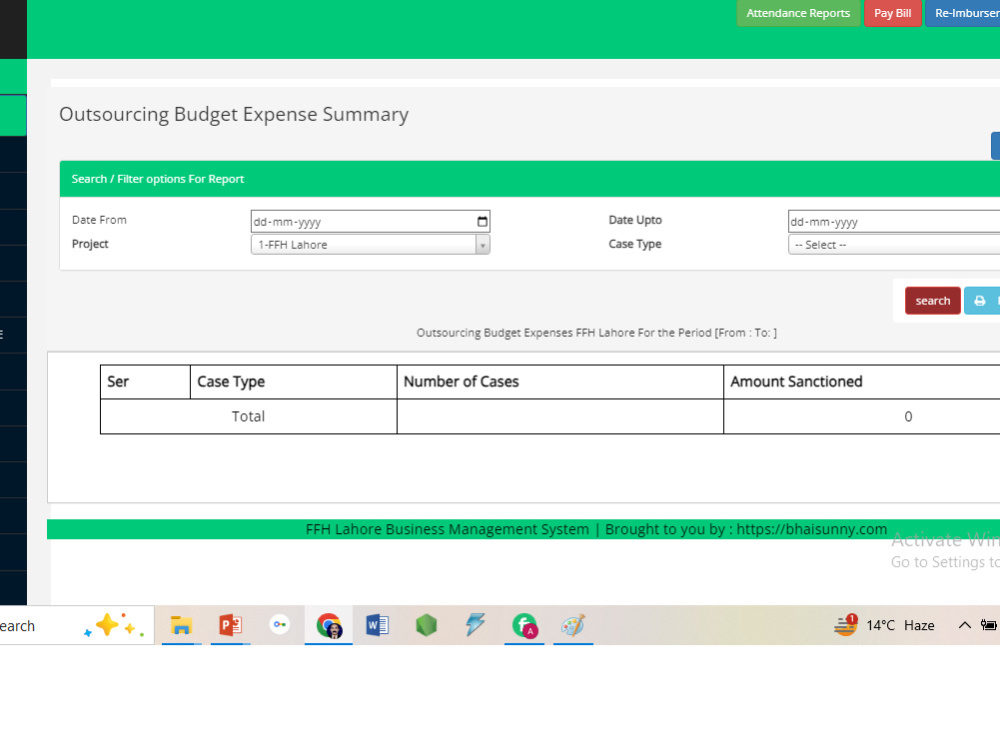Expand the Project dropdown showing 1-FFH Lahore

point(370,244)
